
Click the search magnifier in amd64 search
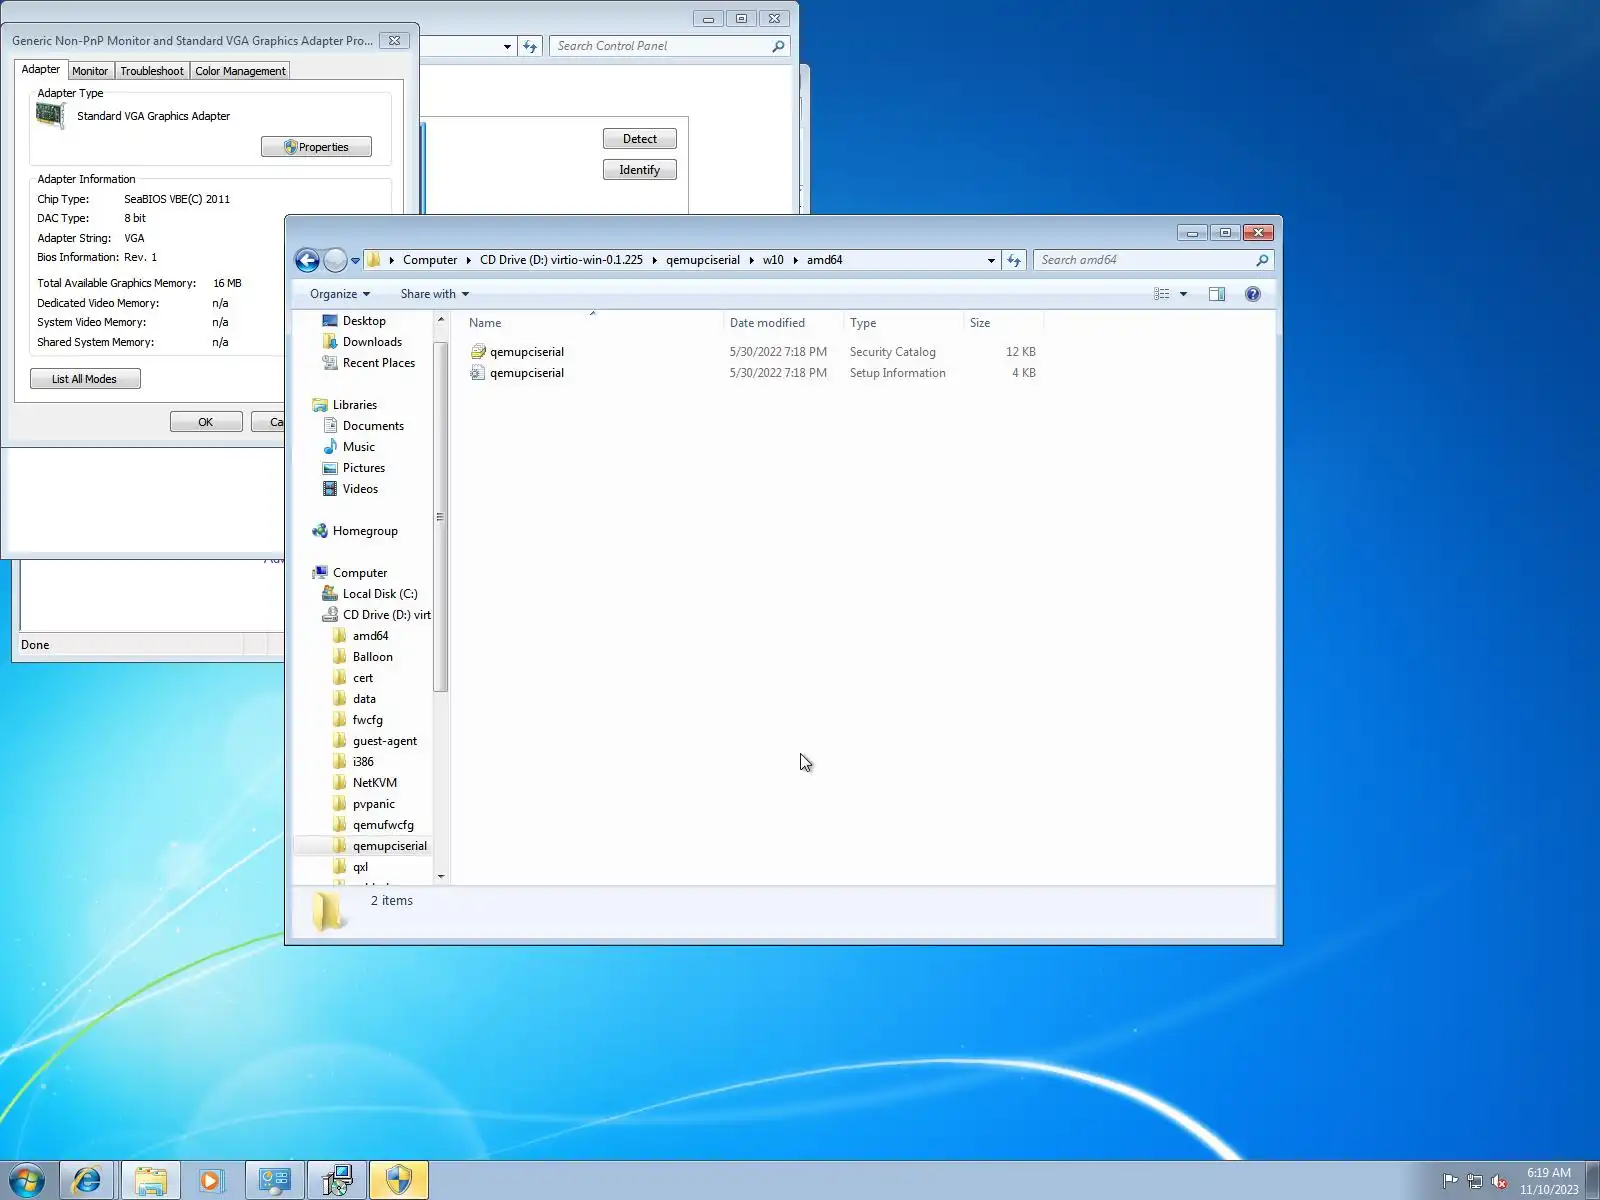coord(1262,260)
